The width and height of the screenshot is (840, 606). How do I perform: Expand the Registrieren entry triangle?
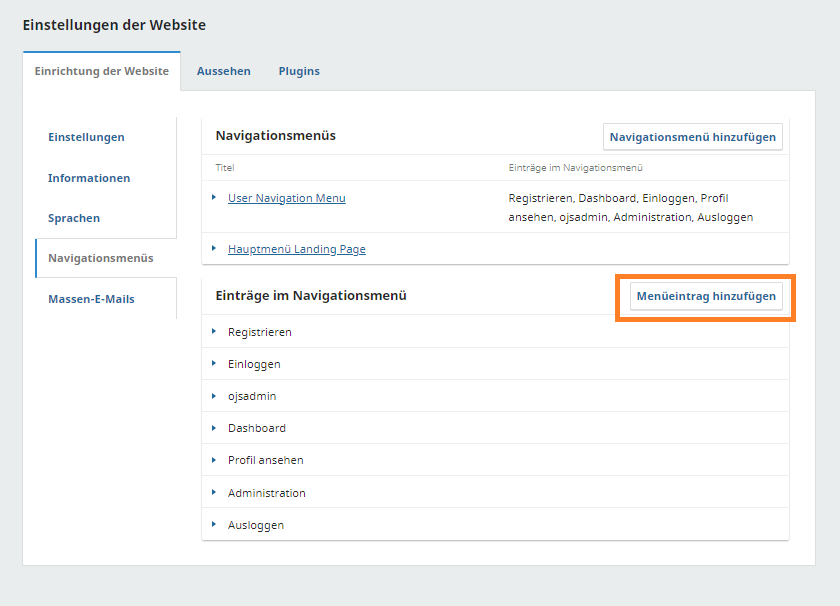pyautogui.click(x=214, y=331)
